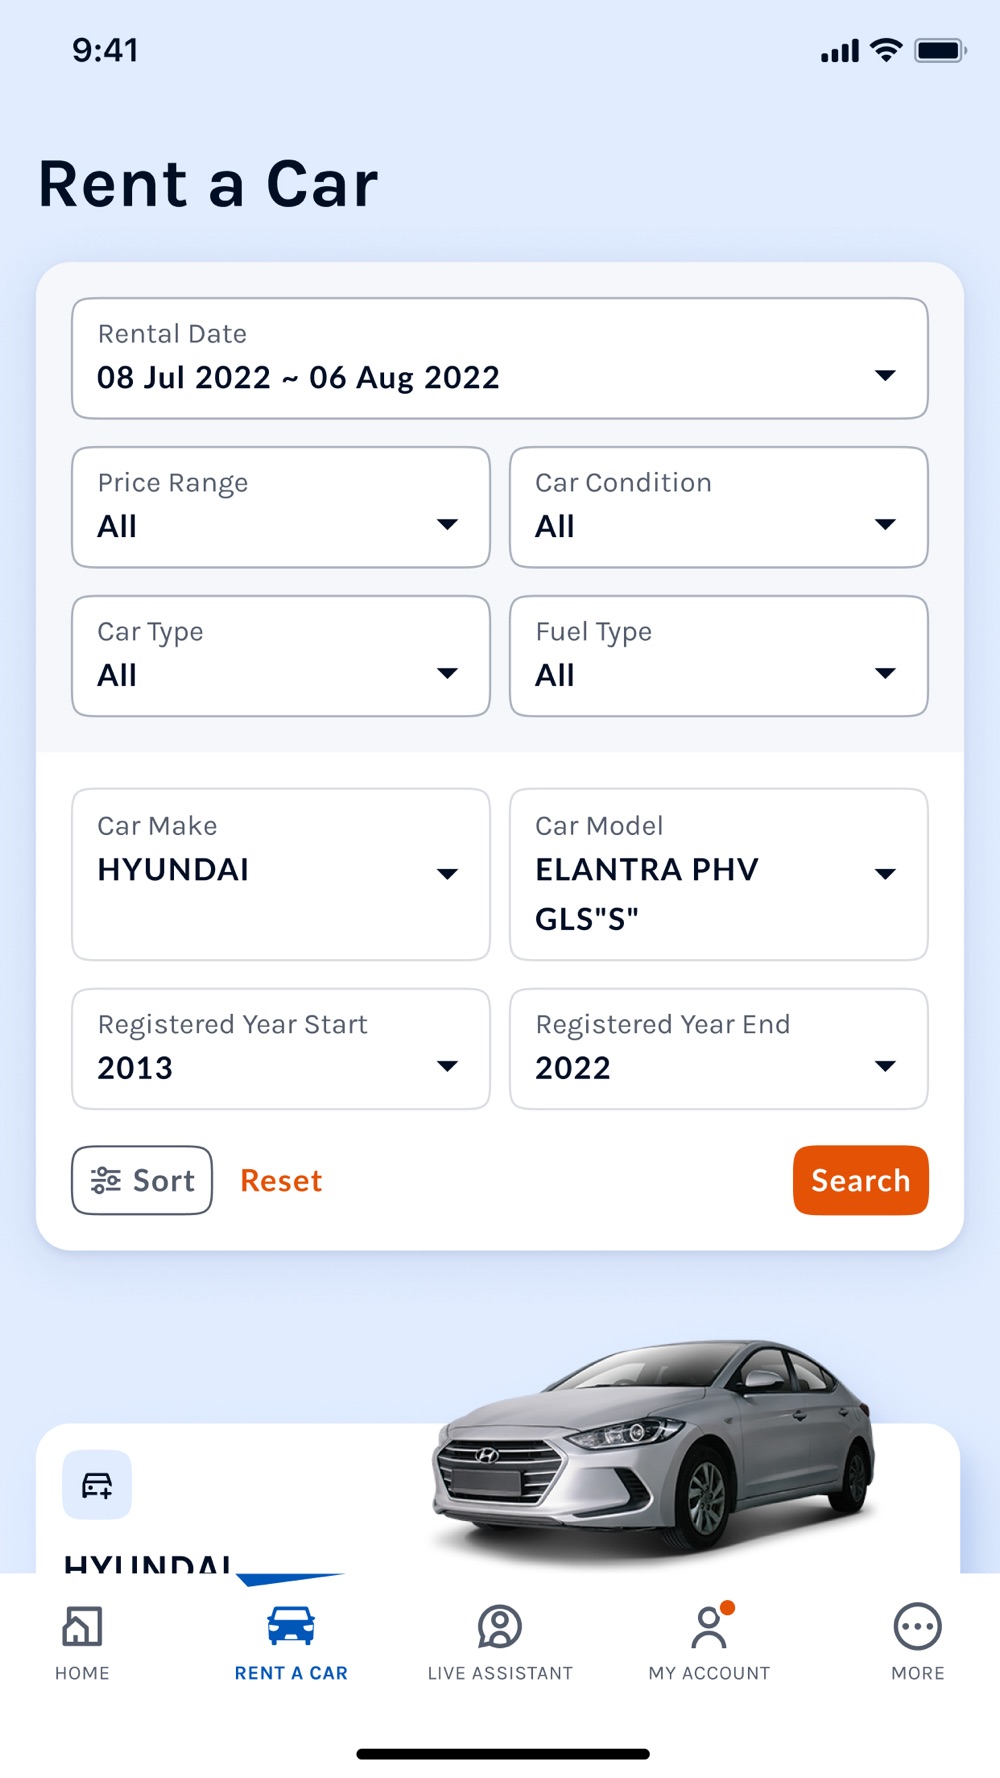Tap the Home icon in bottom bar
Image resolution: width=1000 pixels, height=1778 pixels.
point(82,1626)
